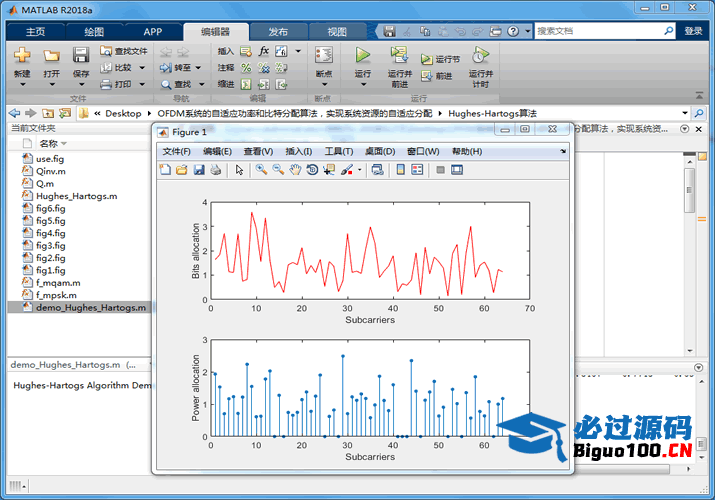The image size is (715, 500).
Task: Expand the Go To dropdown arrow
Action: [198, 68]
